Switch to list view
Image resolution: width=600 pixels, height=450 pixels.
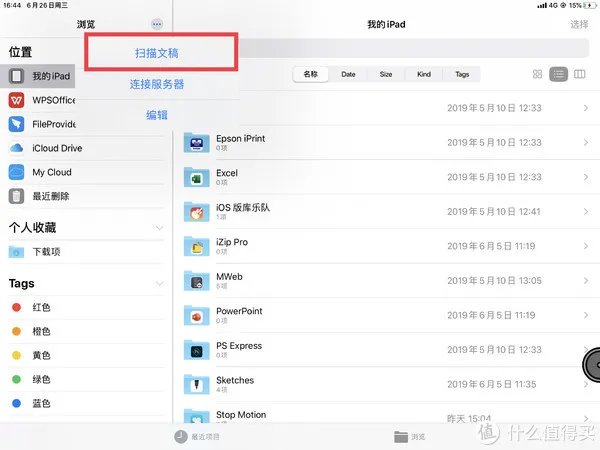[558, 74]
